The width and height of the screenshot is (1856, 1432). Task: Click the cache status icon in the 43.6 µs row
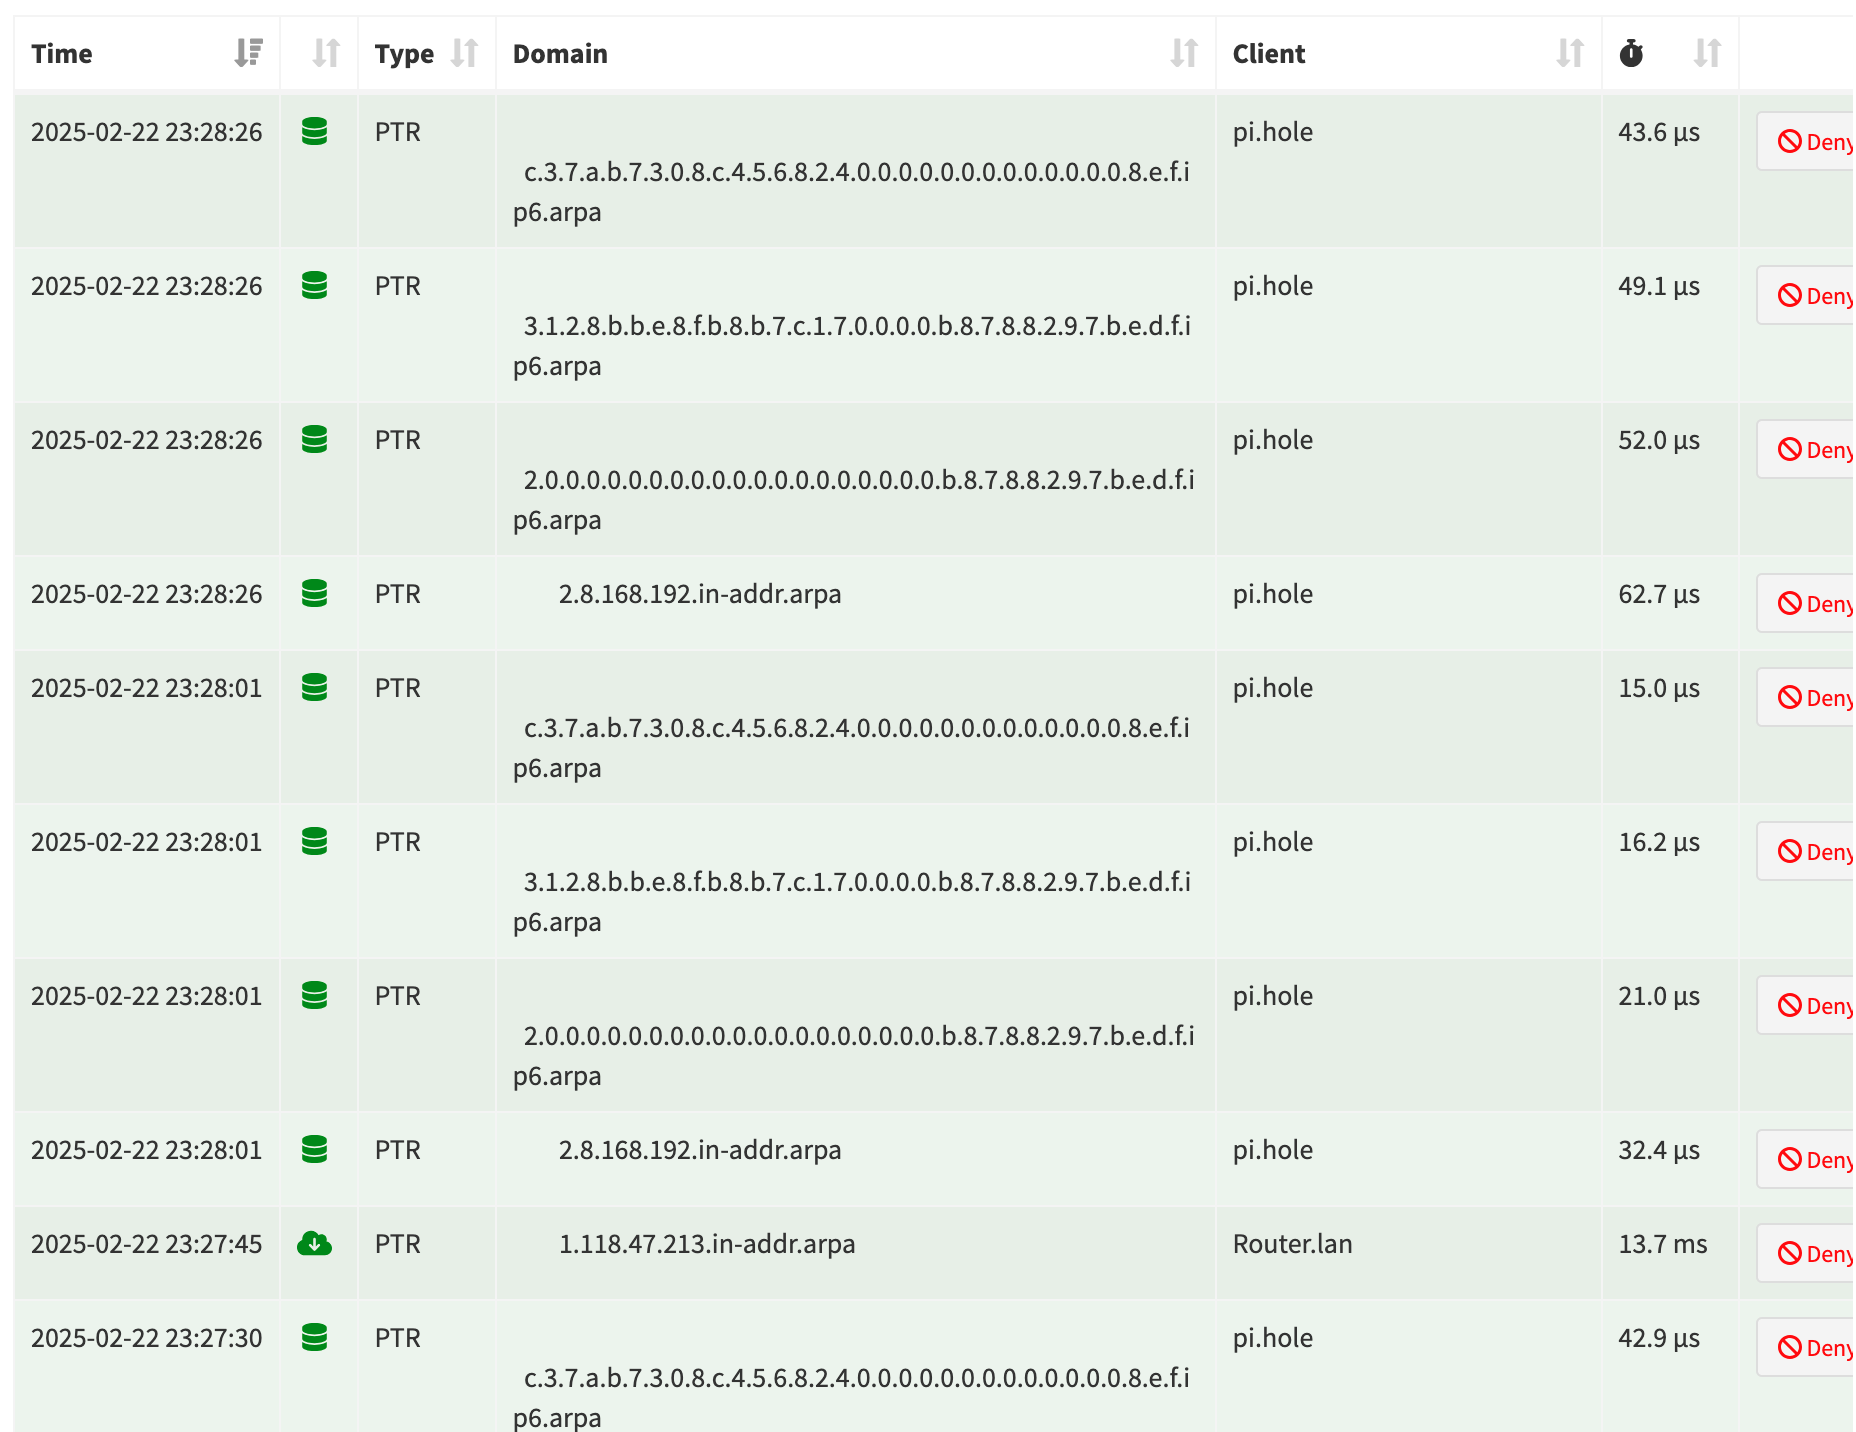[x=315, y=132]
